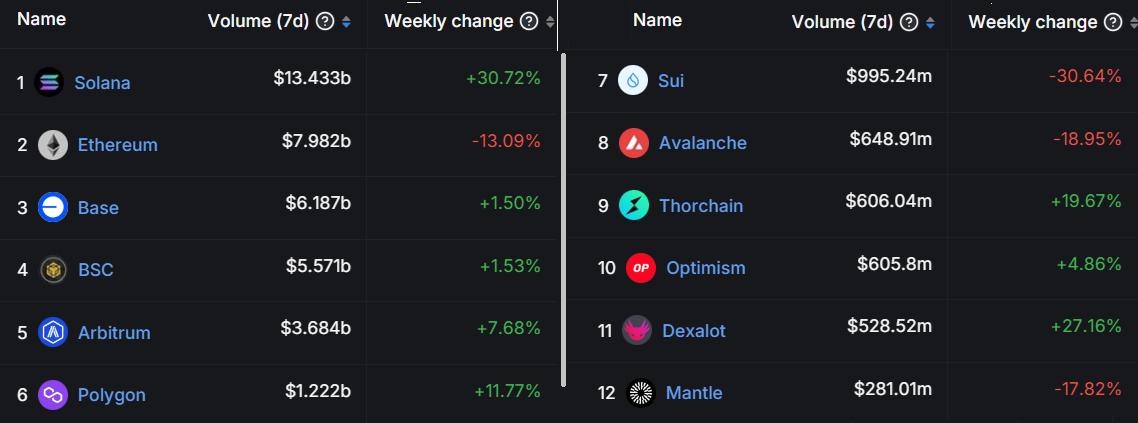
Task: Open the Dexalot chain link
Action: tap(694, 331)
